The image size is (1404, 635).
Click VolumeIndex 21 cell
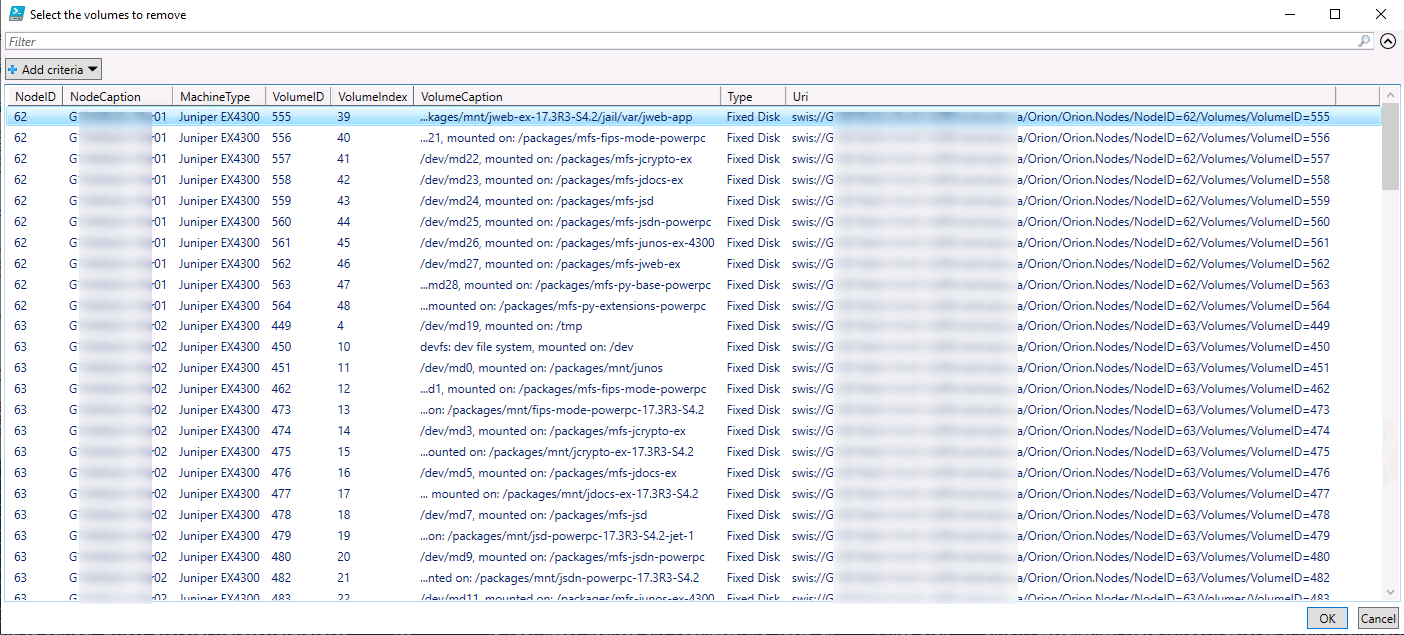tap(344, 578)
